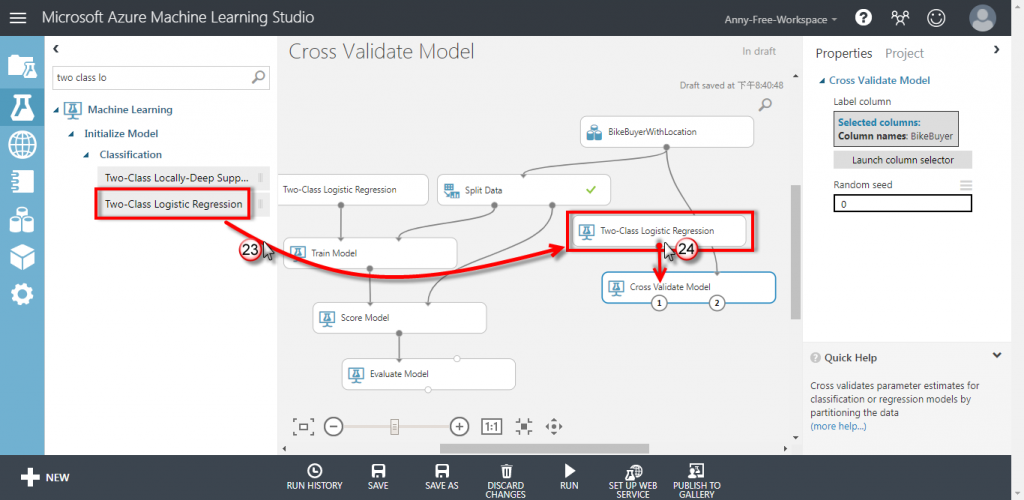This screenshot has height=500, width=1024.
Task: Open Projects in the left sidebar
Action: click(22, 66)
